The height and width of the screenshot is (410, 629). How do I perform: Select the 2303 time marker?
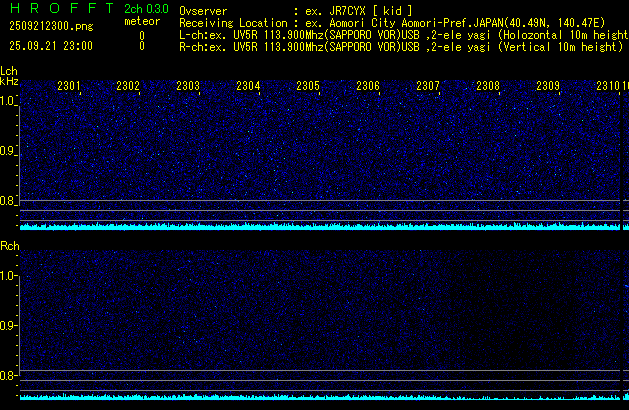coord(188,87)
